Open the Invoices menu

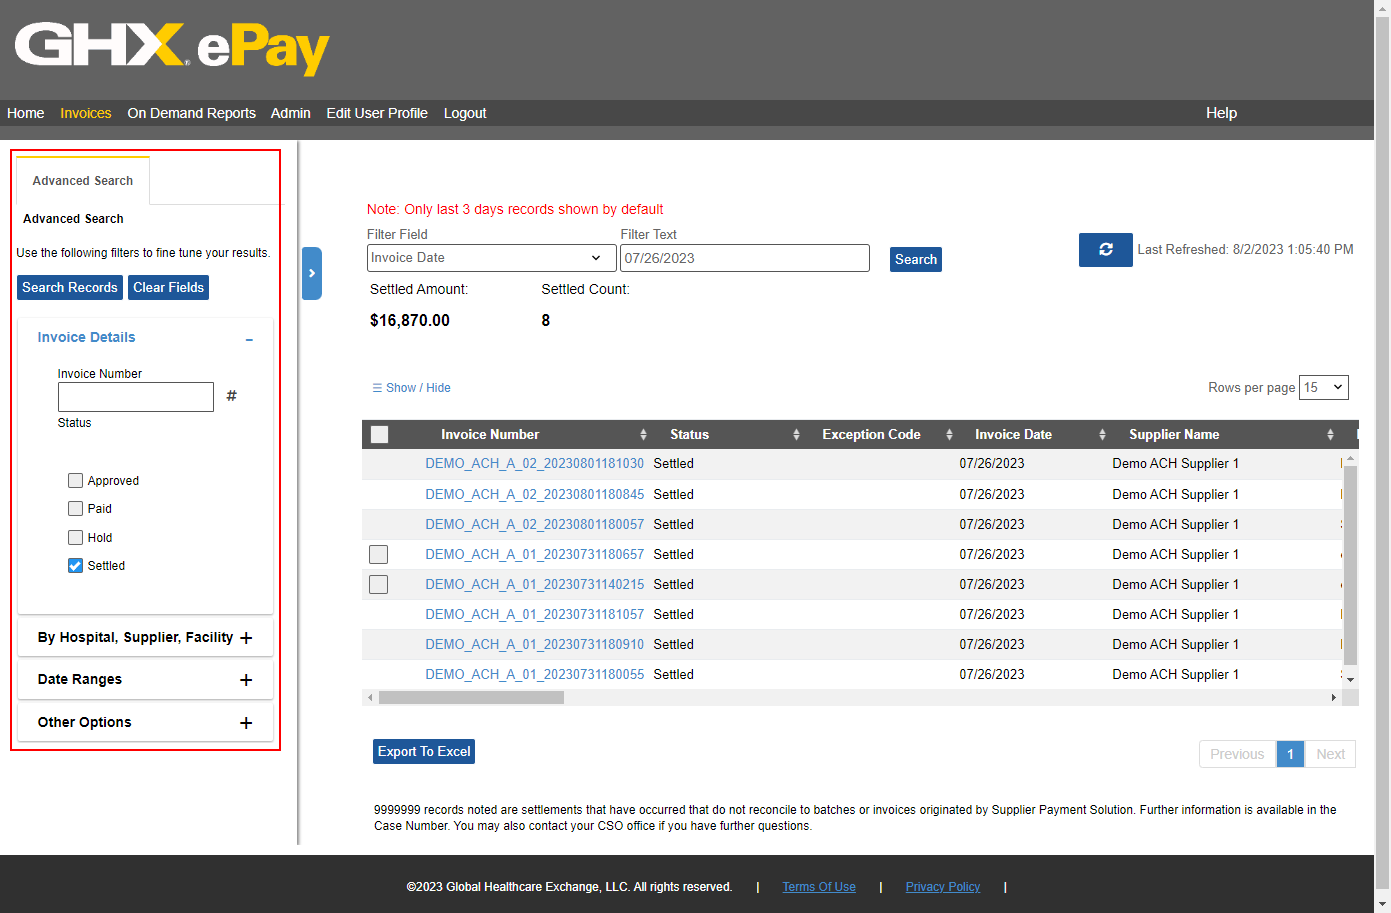(x=86, y=113)
